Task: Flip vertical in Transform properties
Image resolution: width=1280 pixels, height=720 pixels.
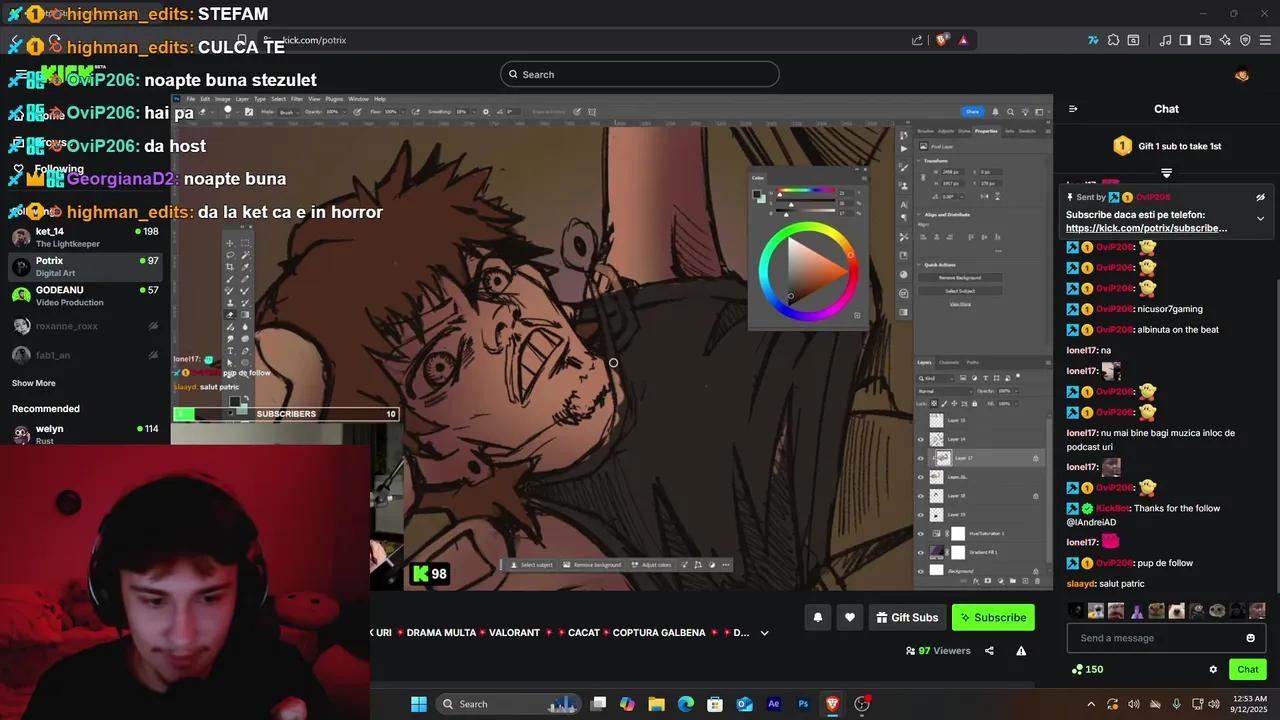Action: 998,196
